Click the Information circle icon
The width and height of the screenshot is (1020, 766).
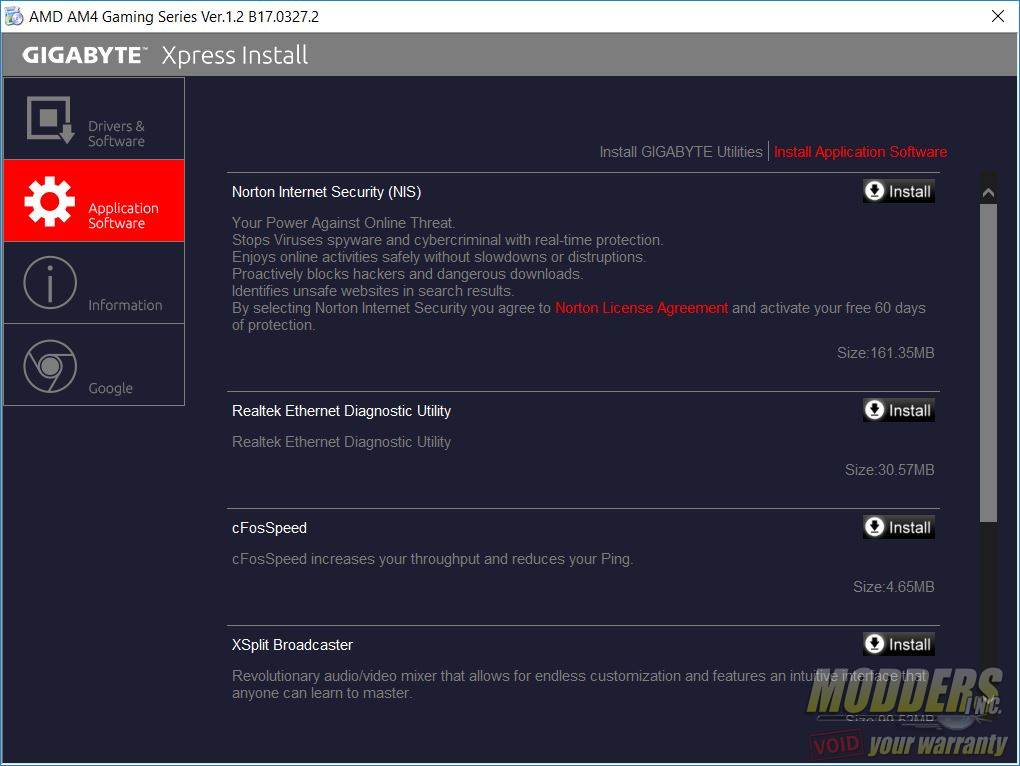[50, 283]
